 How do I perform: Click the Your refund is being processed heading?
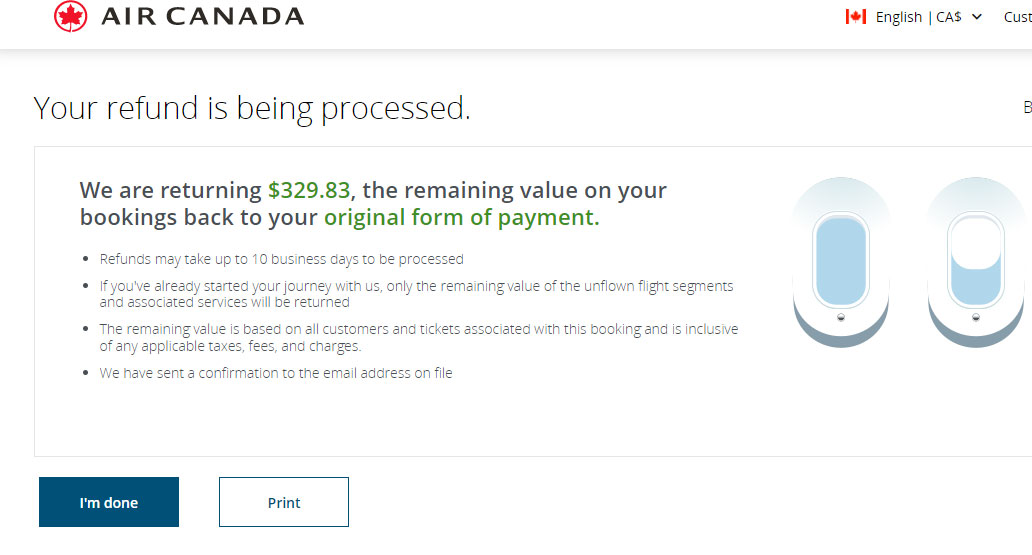(252, 108)
